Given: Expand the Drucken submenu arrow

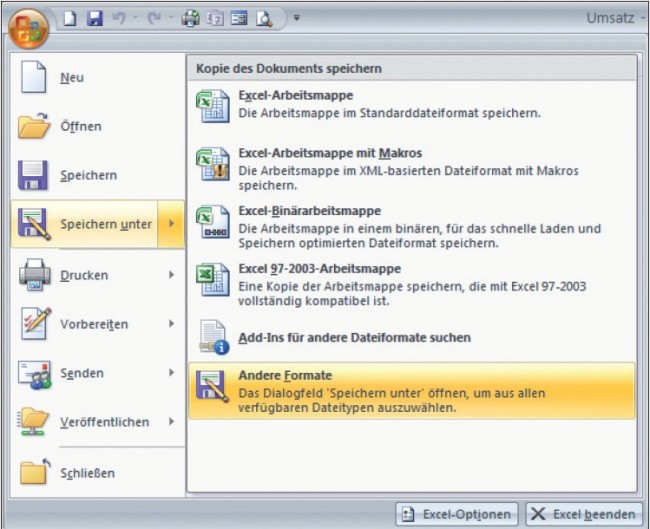Looking at the screenshot, I should click(x=171, y=275).
